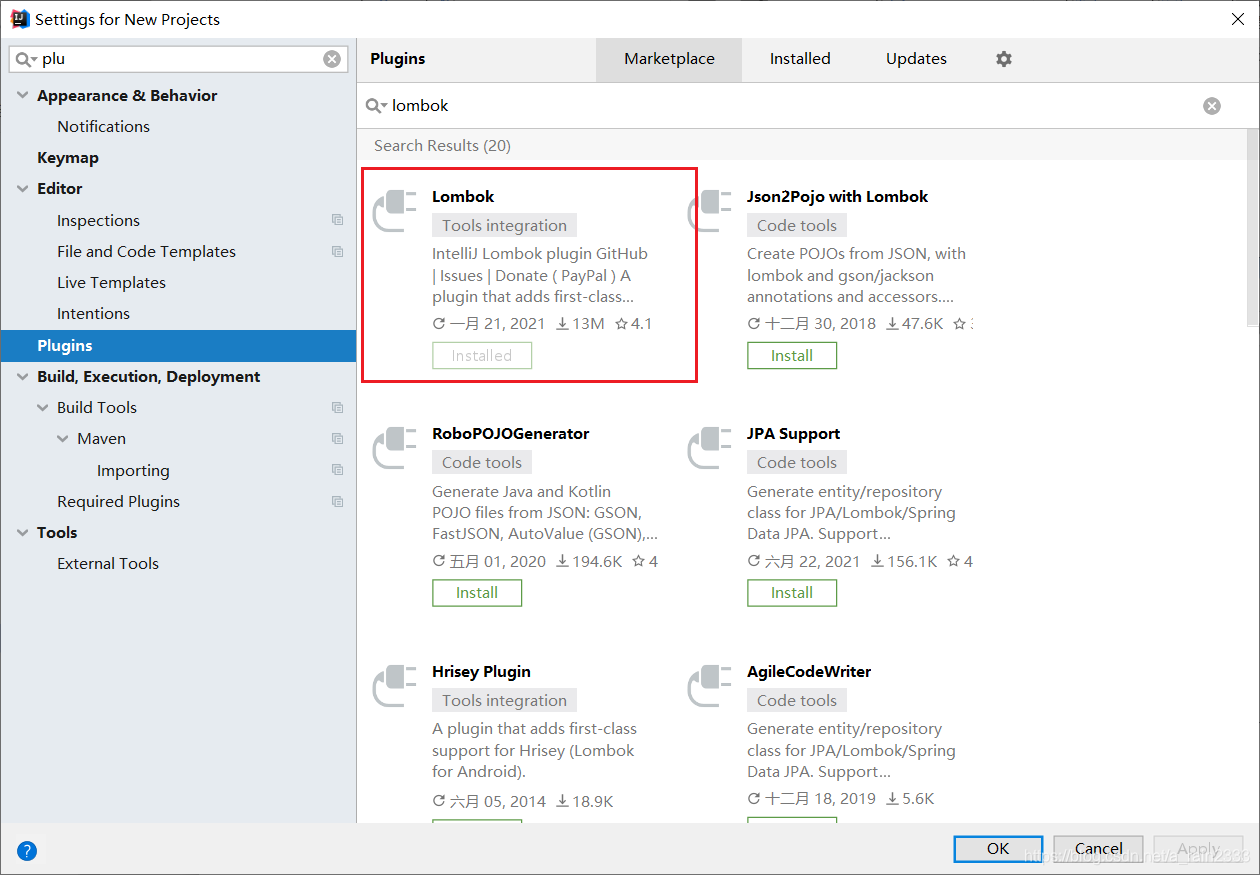The image size is (1260, 875).
Task: Click the Hrisey Plugin icon
Action: 394,685
